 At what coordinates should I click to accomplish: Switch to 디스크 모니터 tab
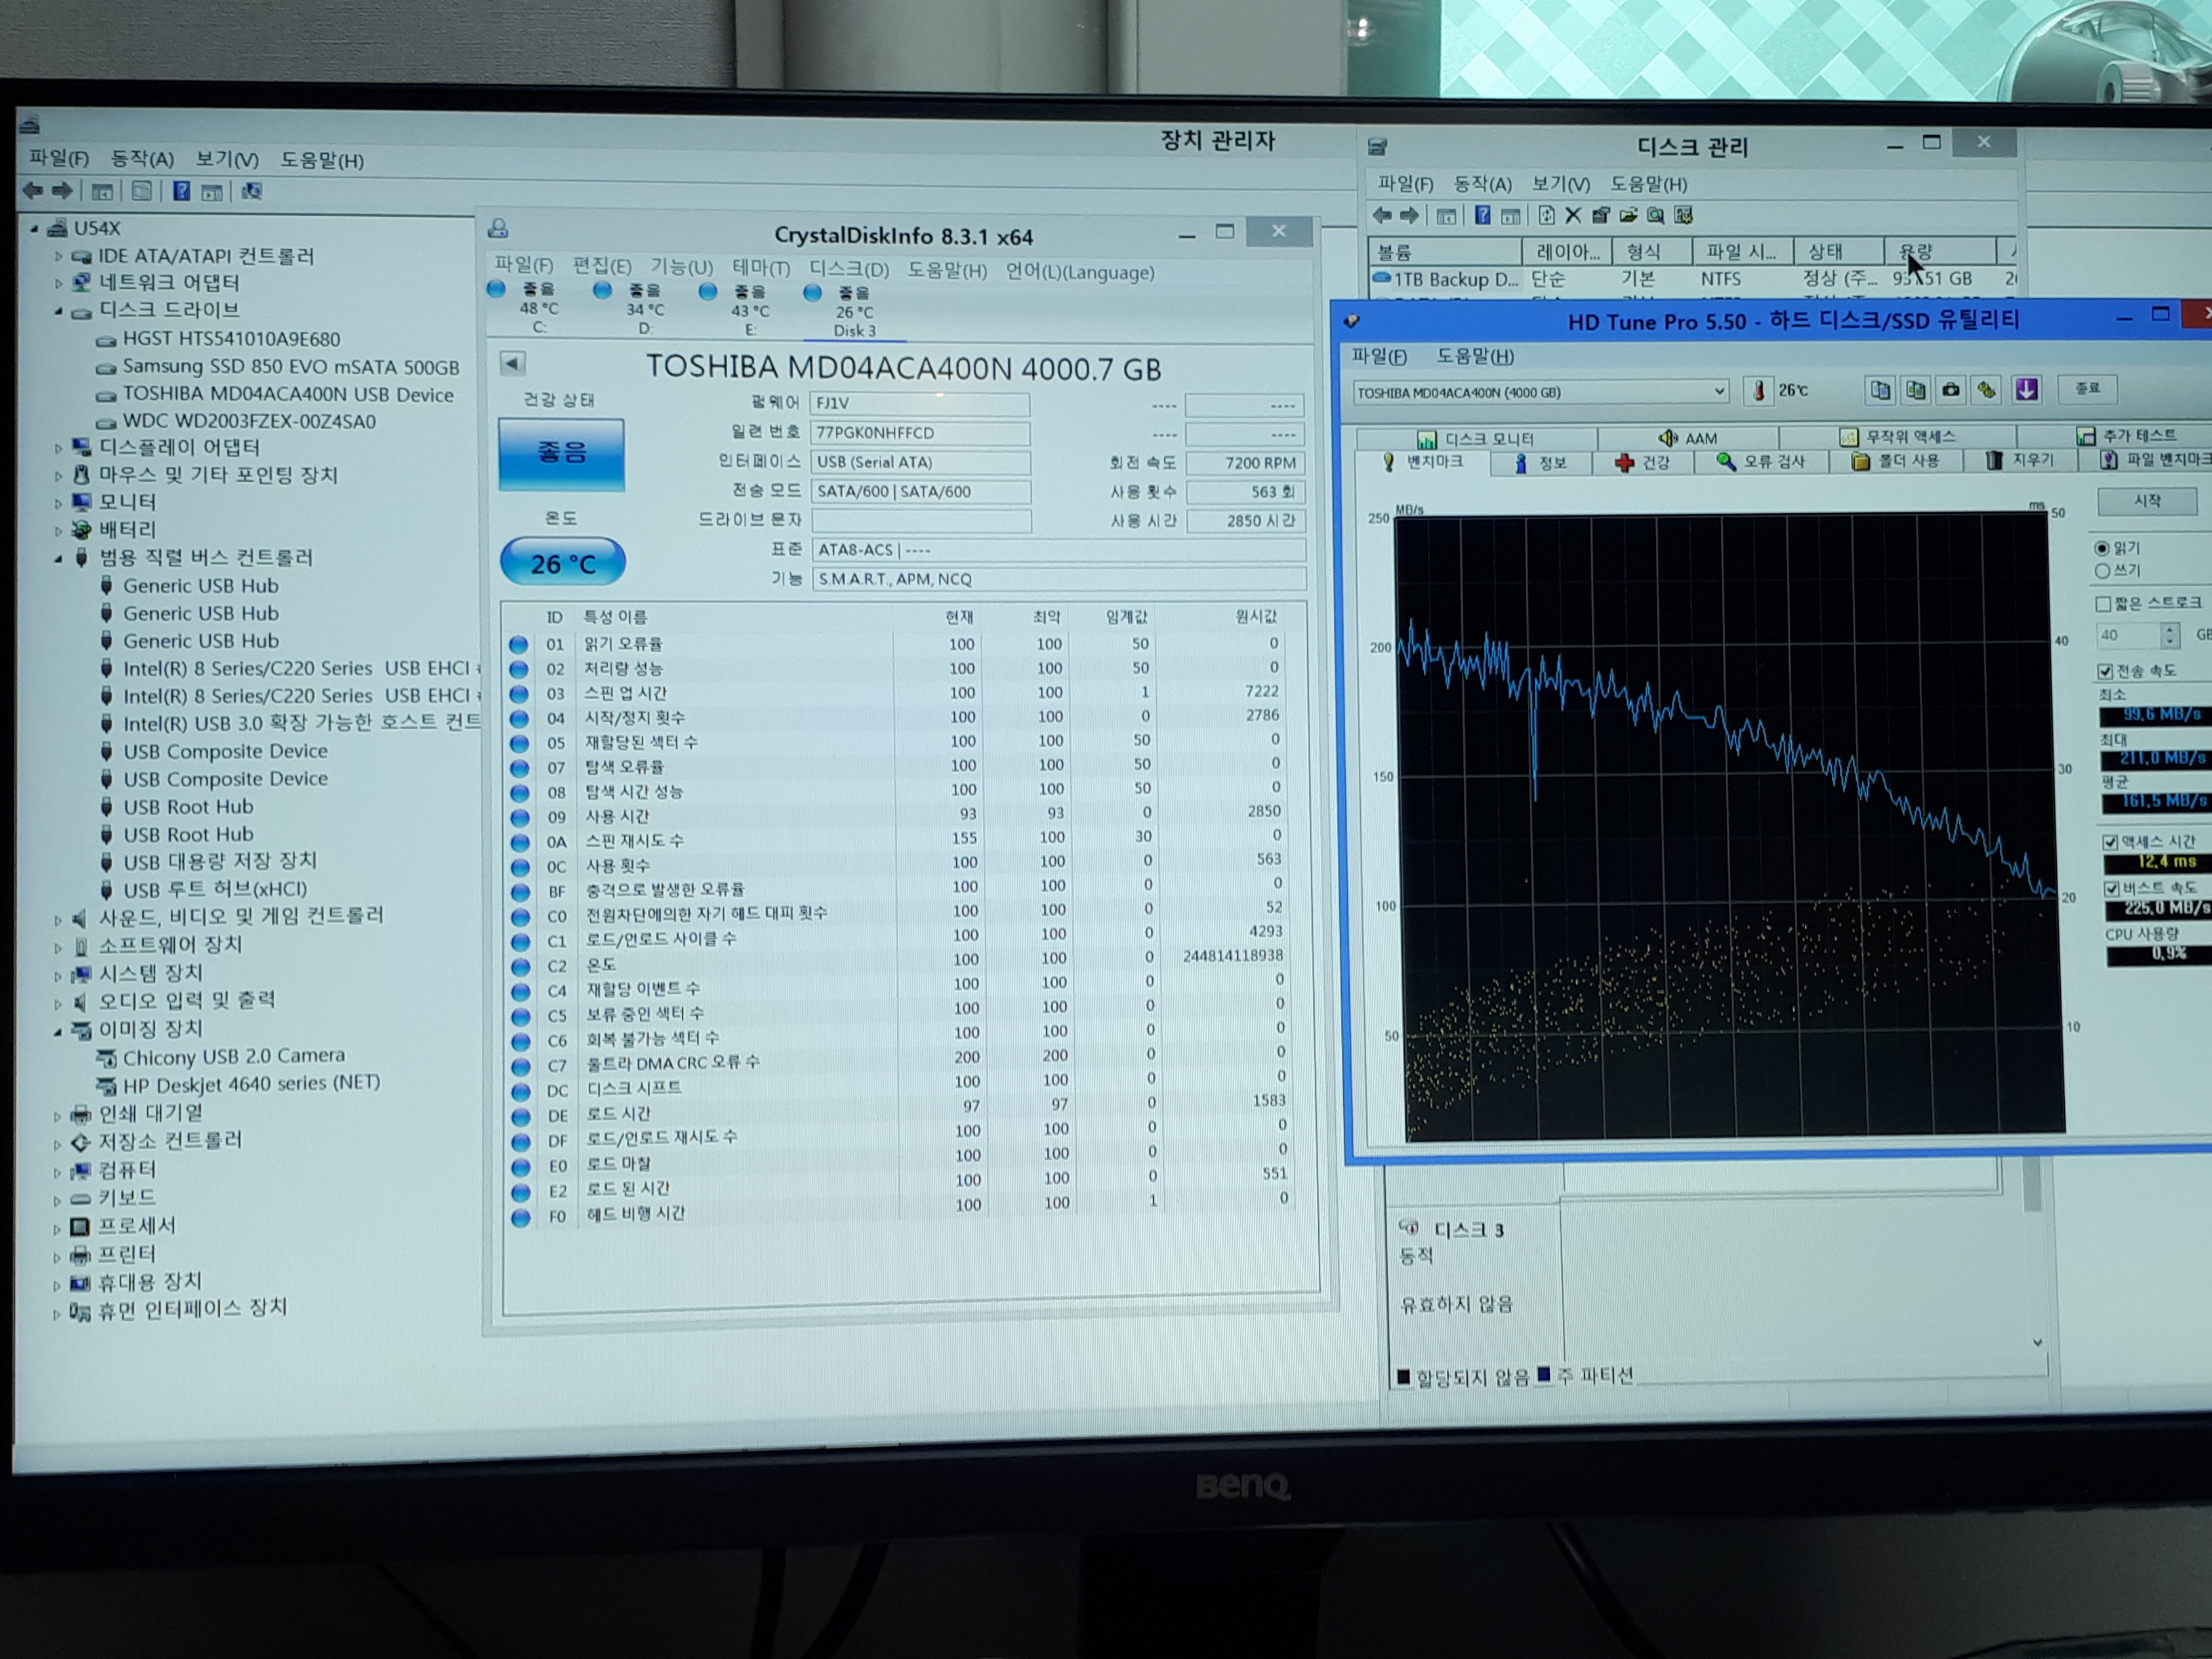click(x=1476, y=439)
